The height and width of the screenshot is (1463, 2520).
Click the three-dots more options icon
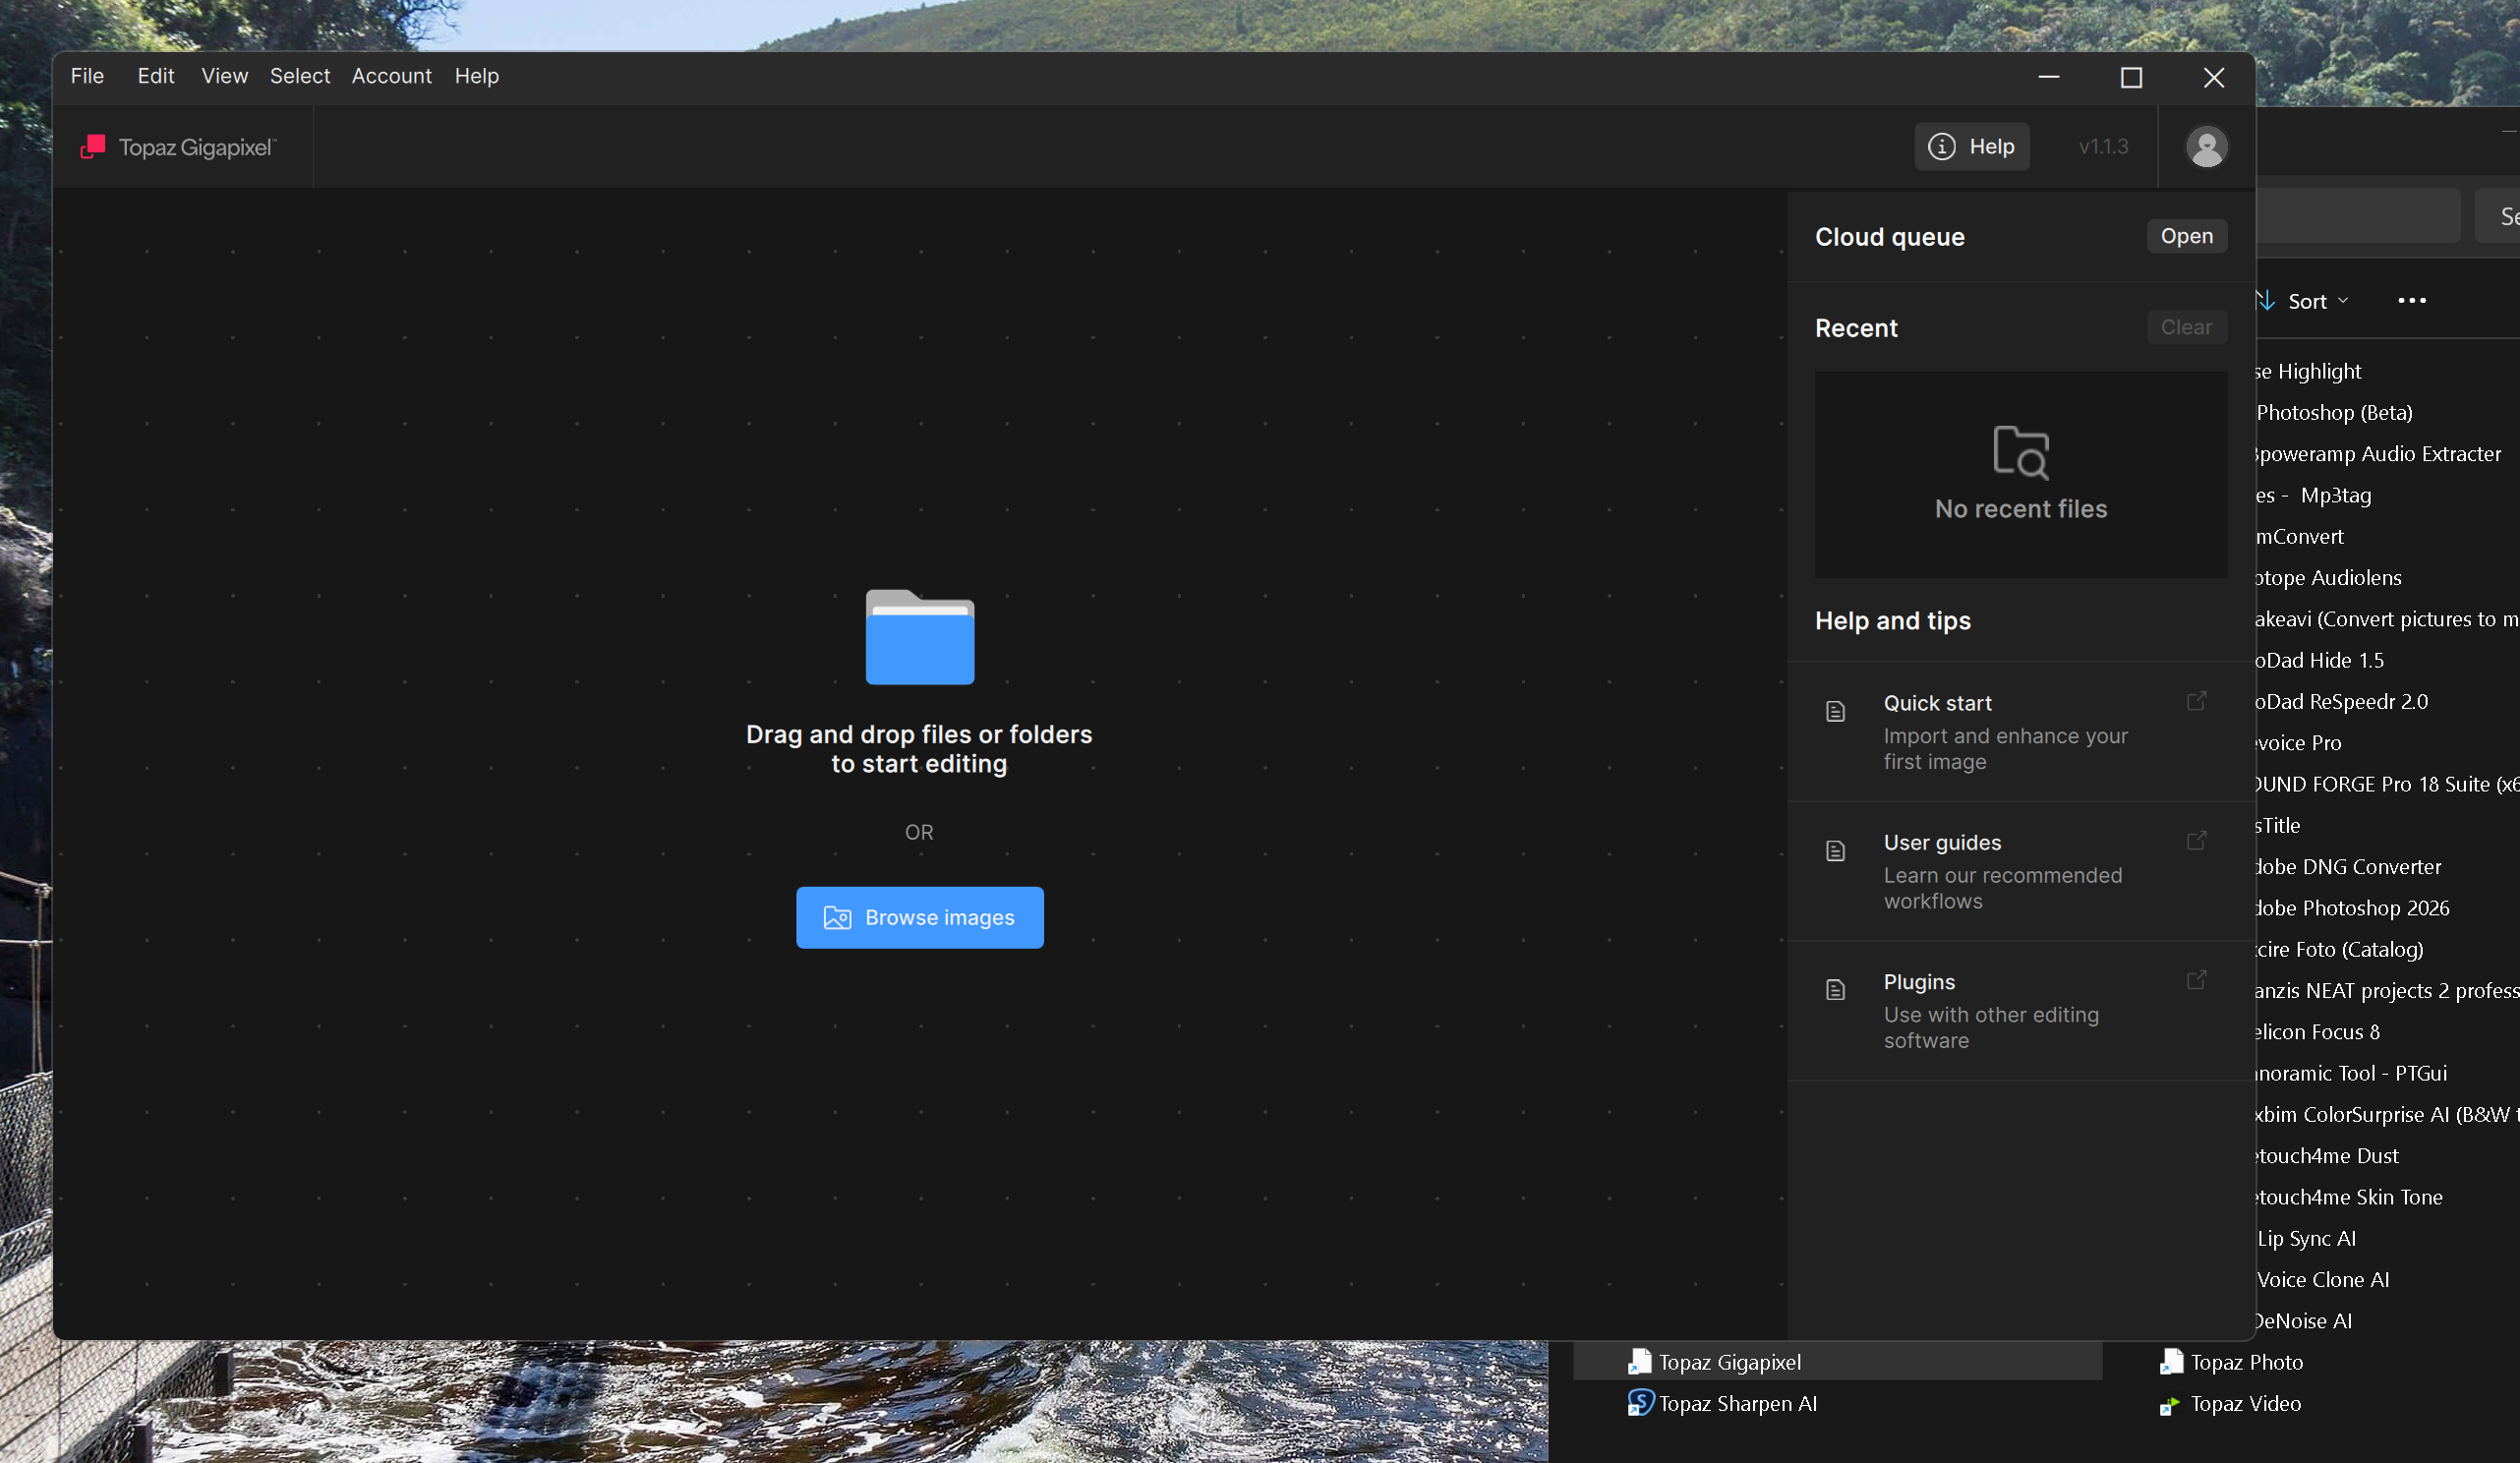click(2411, 301)
